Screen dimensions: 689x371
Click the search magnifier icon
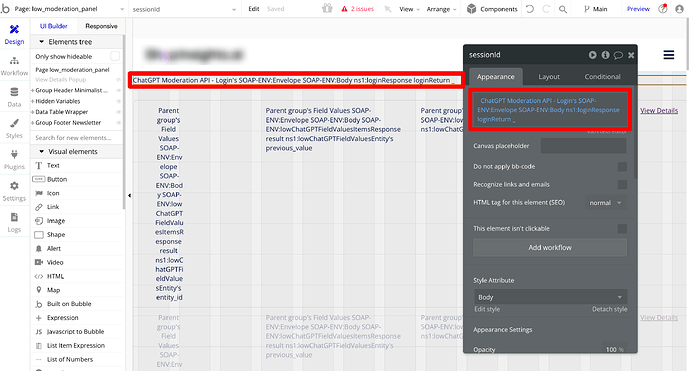[562, 9]
